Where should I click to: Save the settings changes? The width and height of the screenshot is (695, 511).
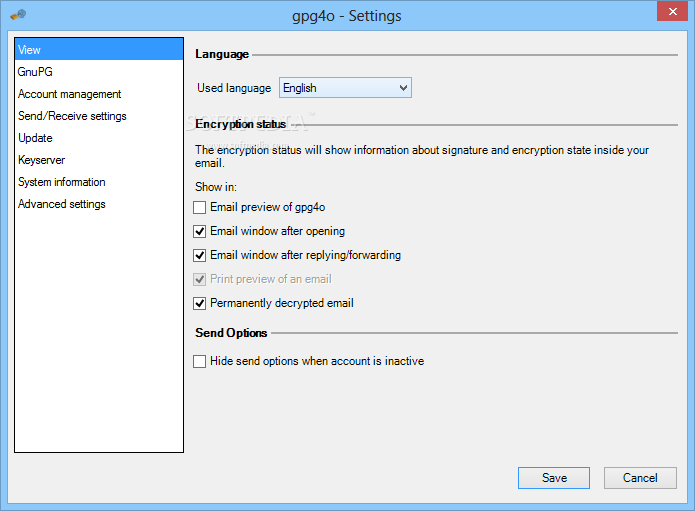[554, 478]
